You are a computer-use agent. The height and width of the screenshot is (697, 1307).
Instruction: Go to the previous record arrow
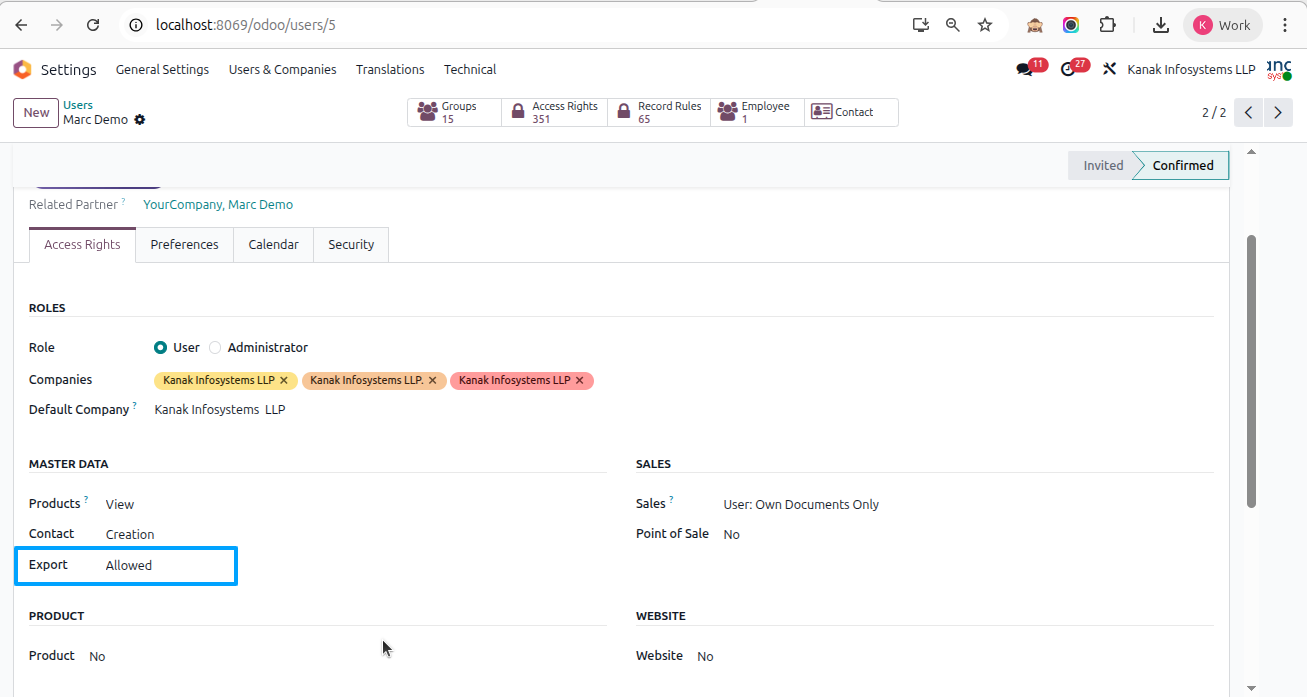[1248, 112]
